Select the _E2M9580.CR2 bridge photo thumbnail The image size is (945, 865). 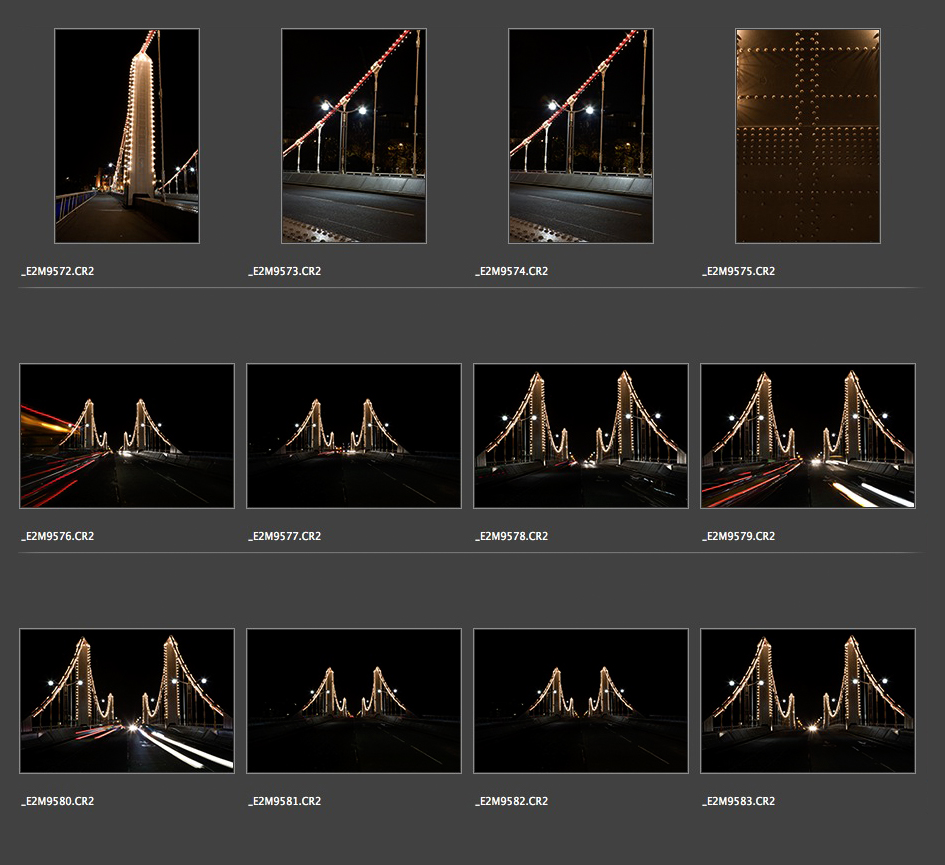pyautogui.click(x=127, y=701)
